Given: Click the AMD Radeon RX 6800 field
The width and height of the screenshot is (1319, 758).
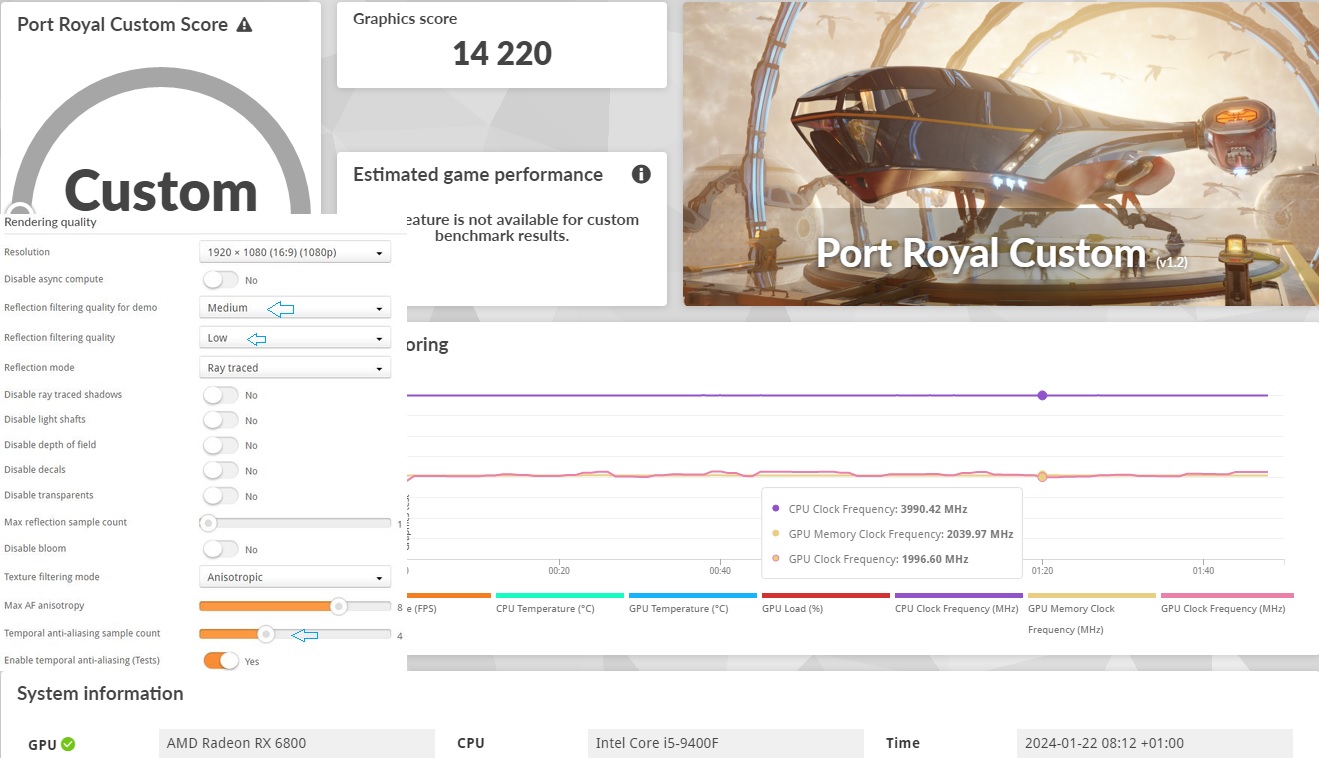Looking at the screenshot, I should click(x=297, y=743).
